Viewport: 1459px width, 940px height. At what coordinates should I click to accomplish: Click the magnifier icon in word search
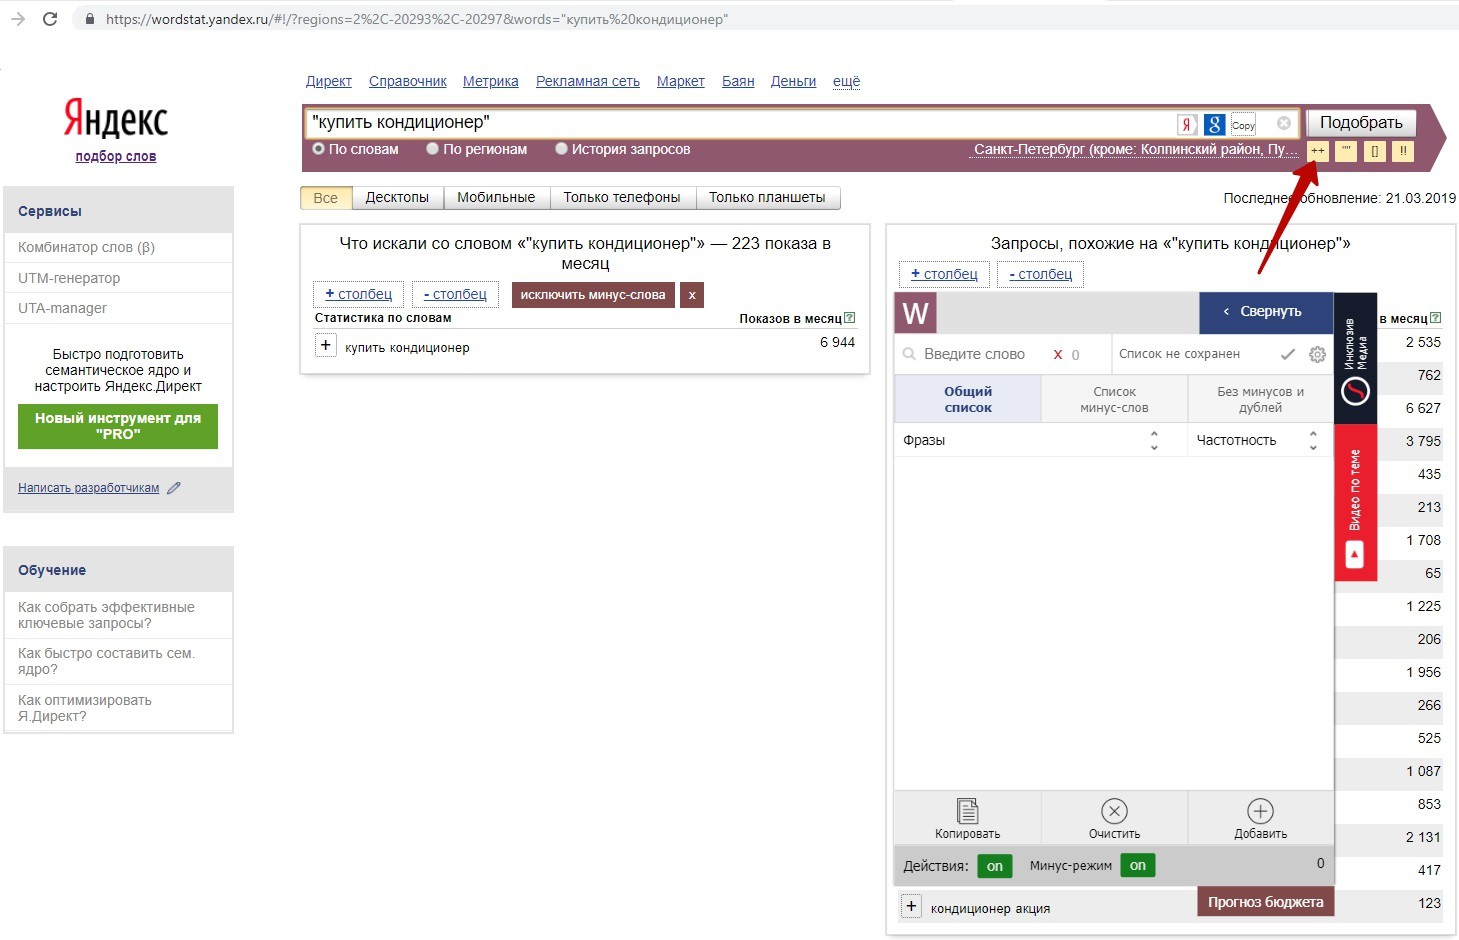click(x=909, y=354)
